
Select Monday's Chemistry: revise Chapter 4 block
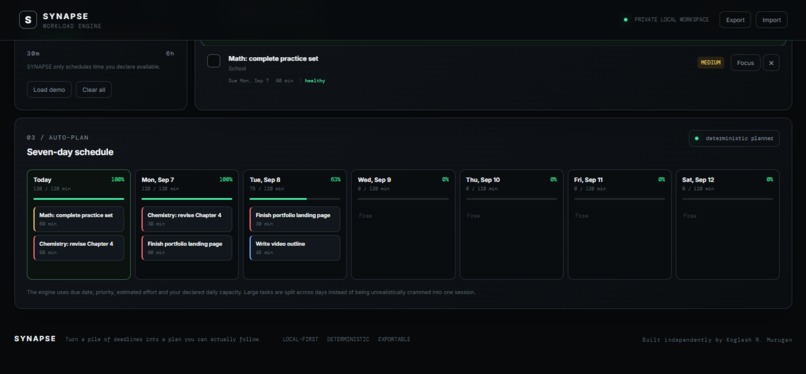coord(187,219)
